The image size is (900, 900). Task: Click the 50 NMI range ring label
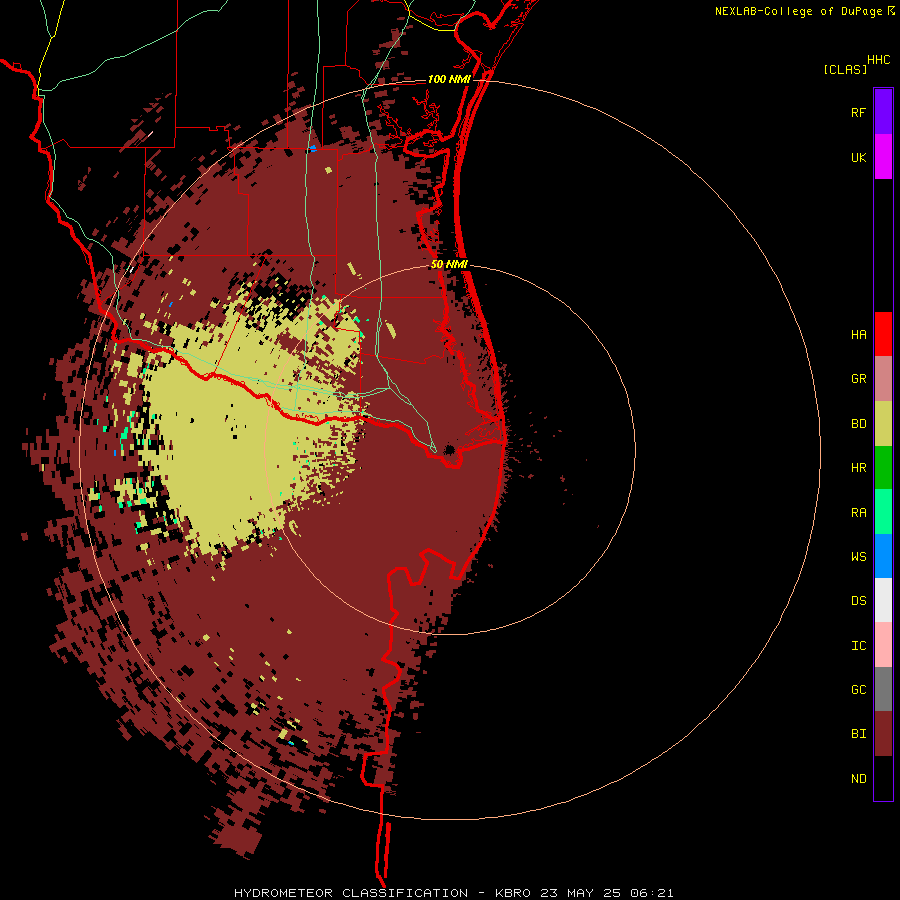[449, 264]
